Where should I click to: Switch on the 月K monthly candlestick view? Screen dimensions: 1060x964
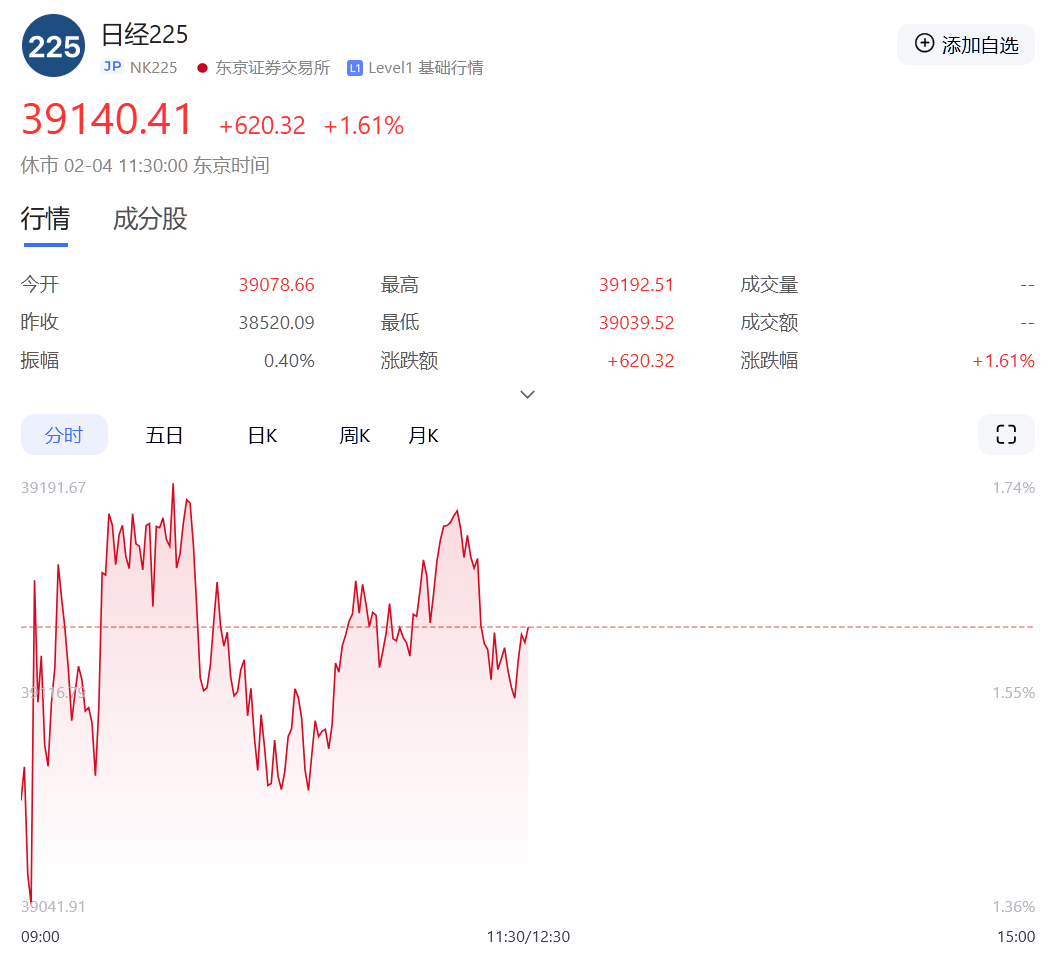422,434
